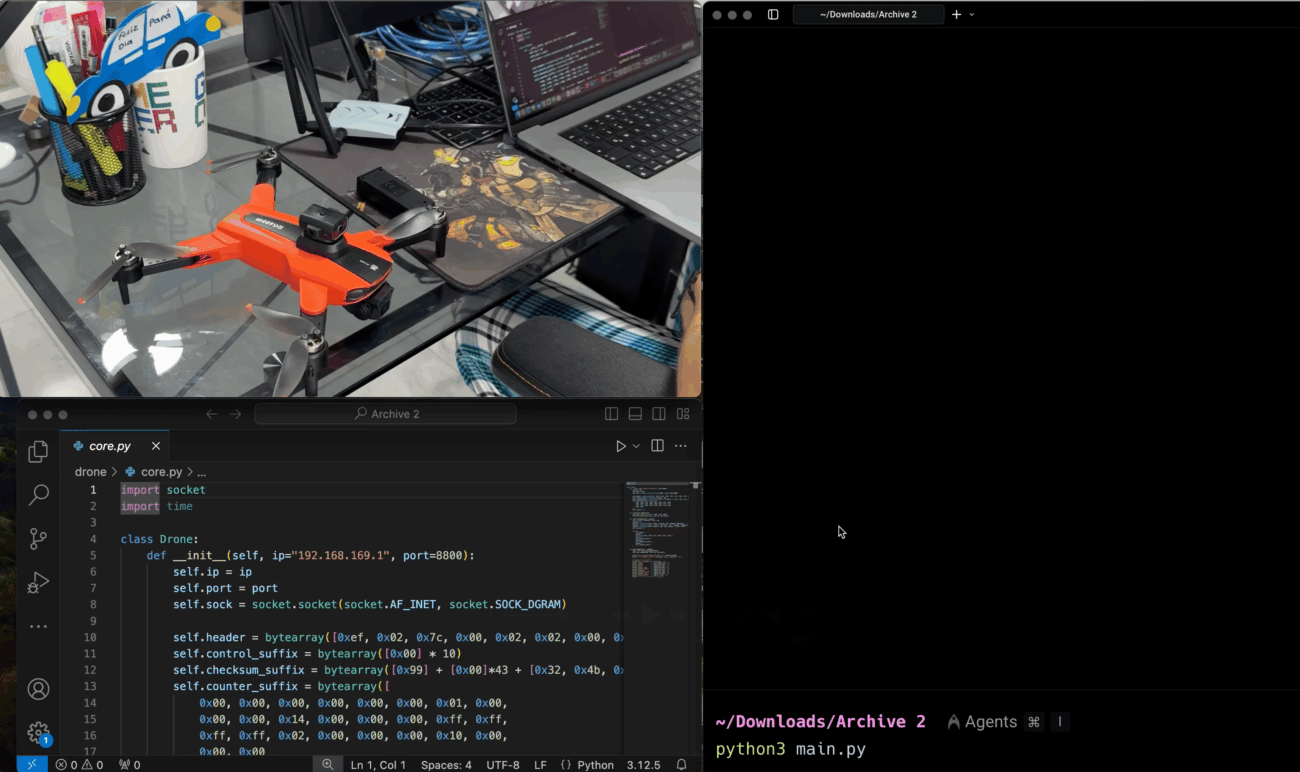Toggle the terminal sidebar panel icon
Image resolution: width=1300 pixels, height=772 pixels.
click(x=773, y=15)
